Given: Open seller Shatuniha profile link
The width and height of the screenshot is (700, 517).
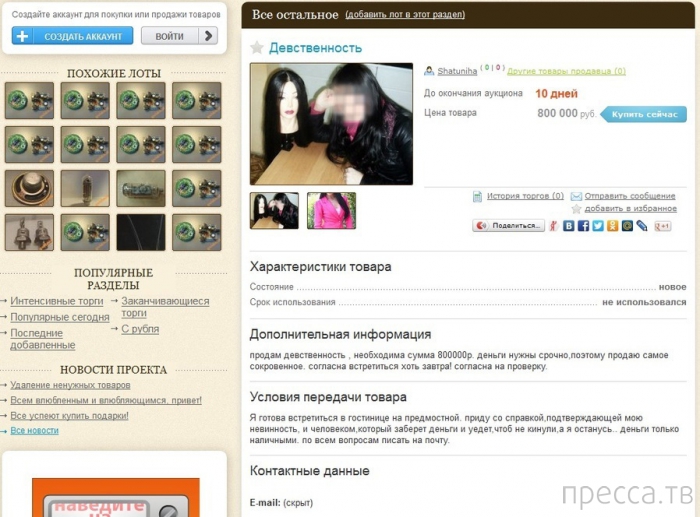Looking at the screenshot, I should pyautogui.click(x=459, y=71).
